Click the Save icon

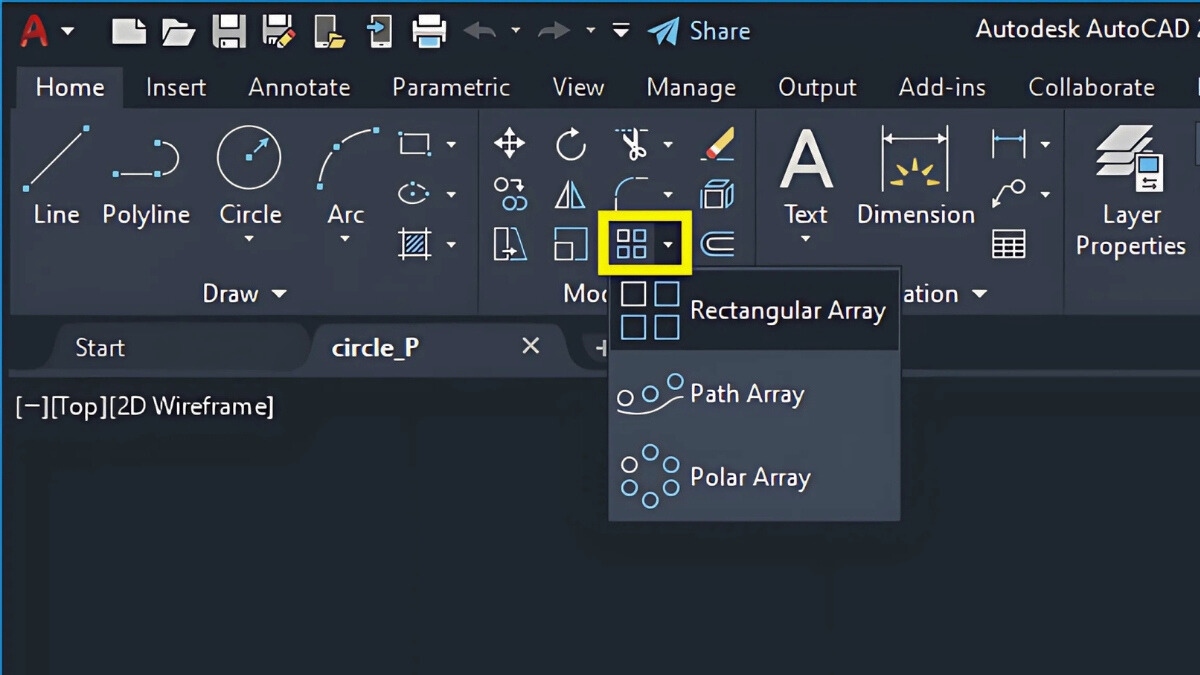[x=229, y=31]
